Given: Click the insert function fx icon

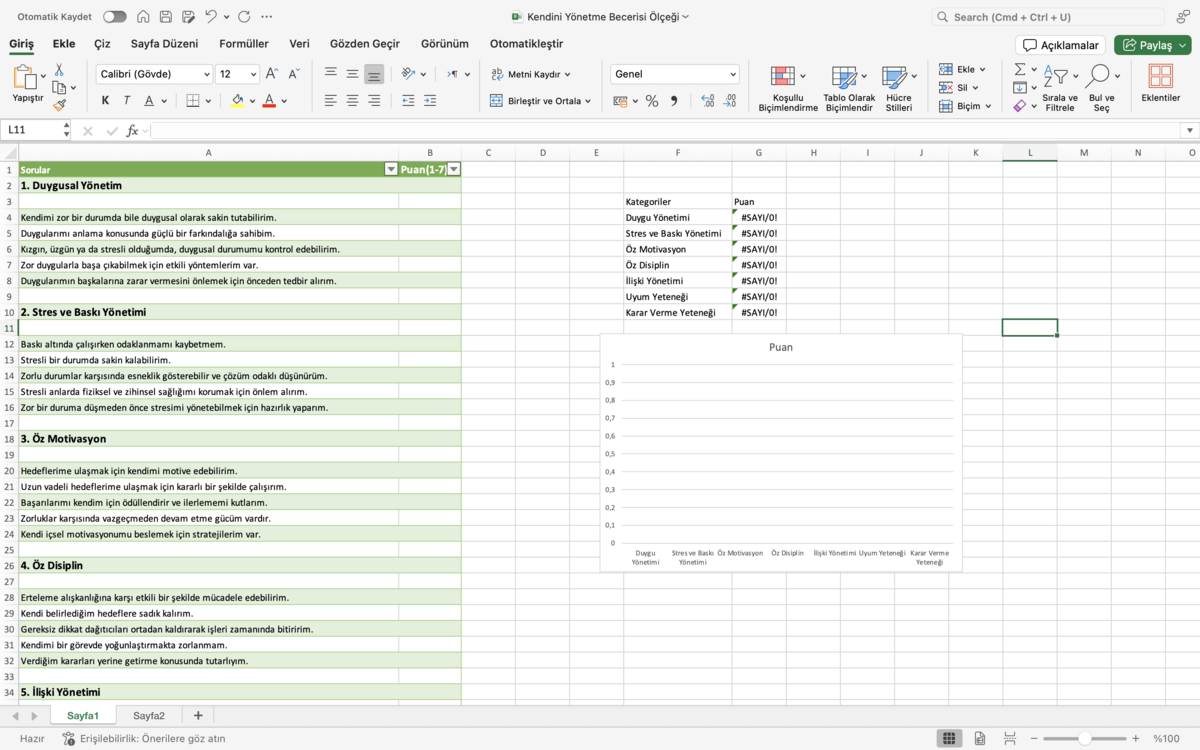Looking at the screenshot, I should tap(133, 130).
